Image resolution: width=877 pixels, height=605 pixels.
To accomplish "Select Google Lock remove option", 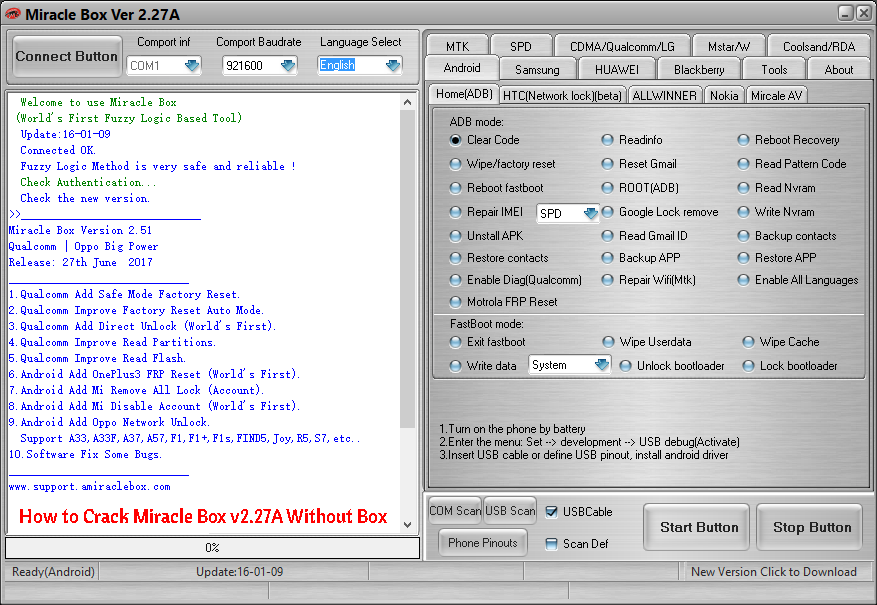I will tap(607, 212).
